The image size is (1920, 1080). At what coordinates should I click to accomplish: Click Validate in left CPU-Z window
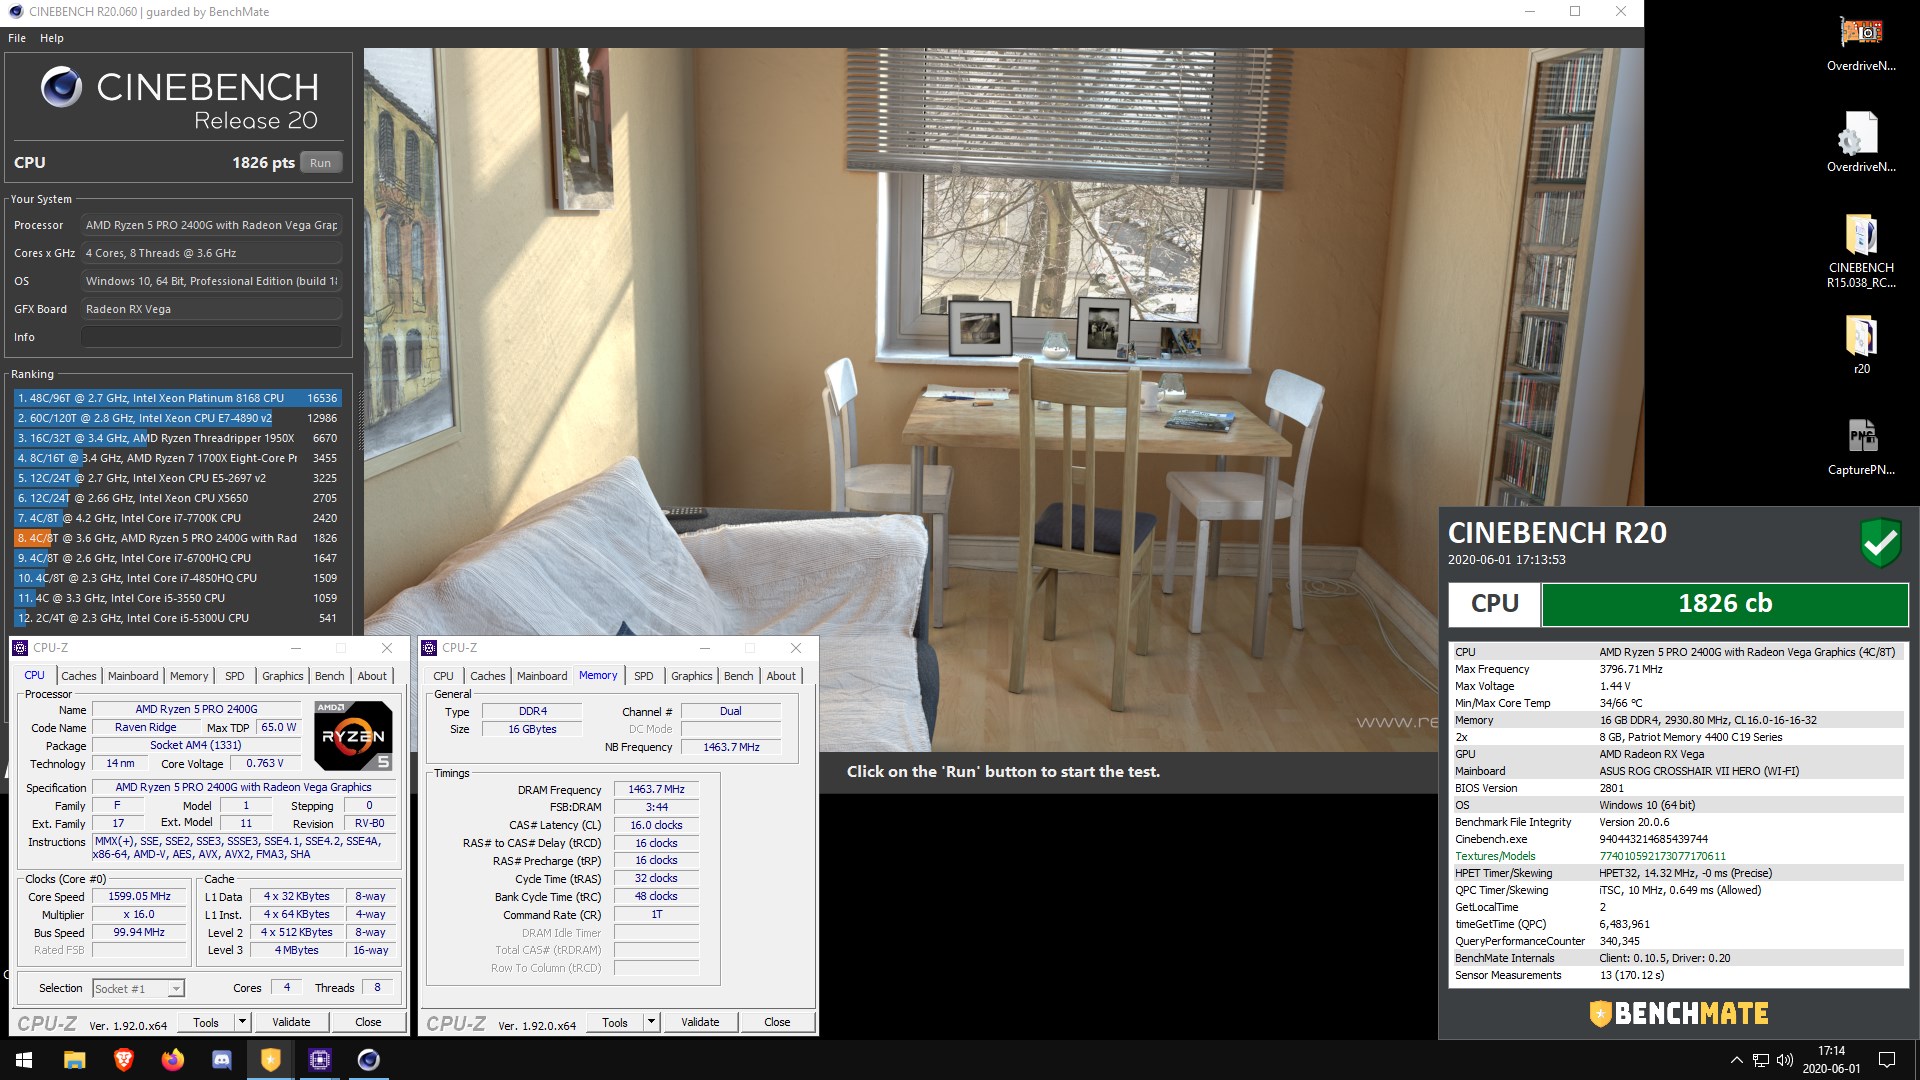click(291, 1022)
